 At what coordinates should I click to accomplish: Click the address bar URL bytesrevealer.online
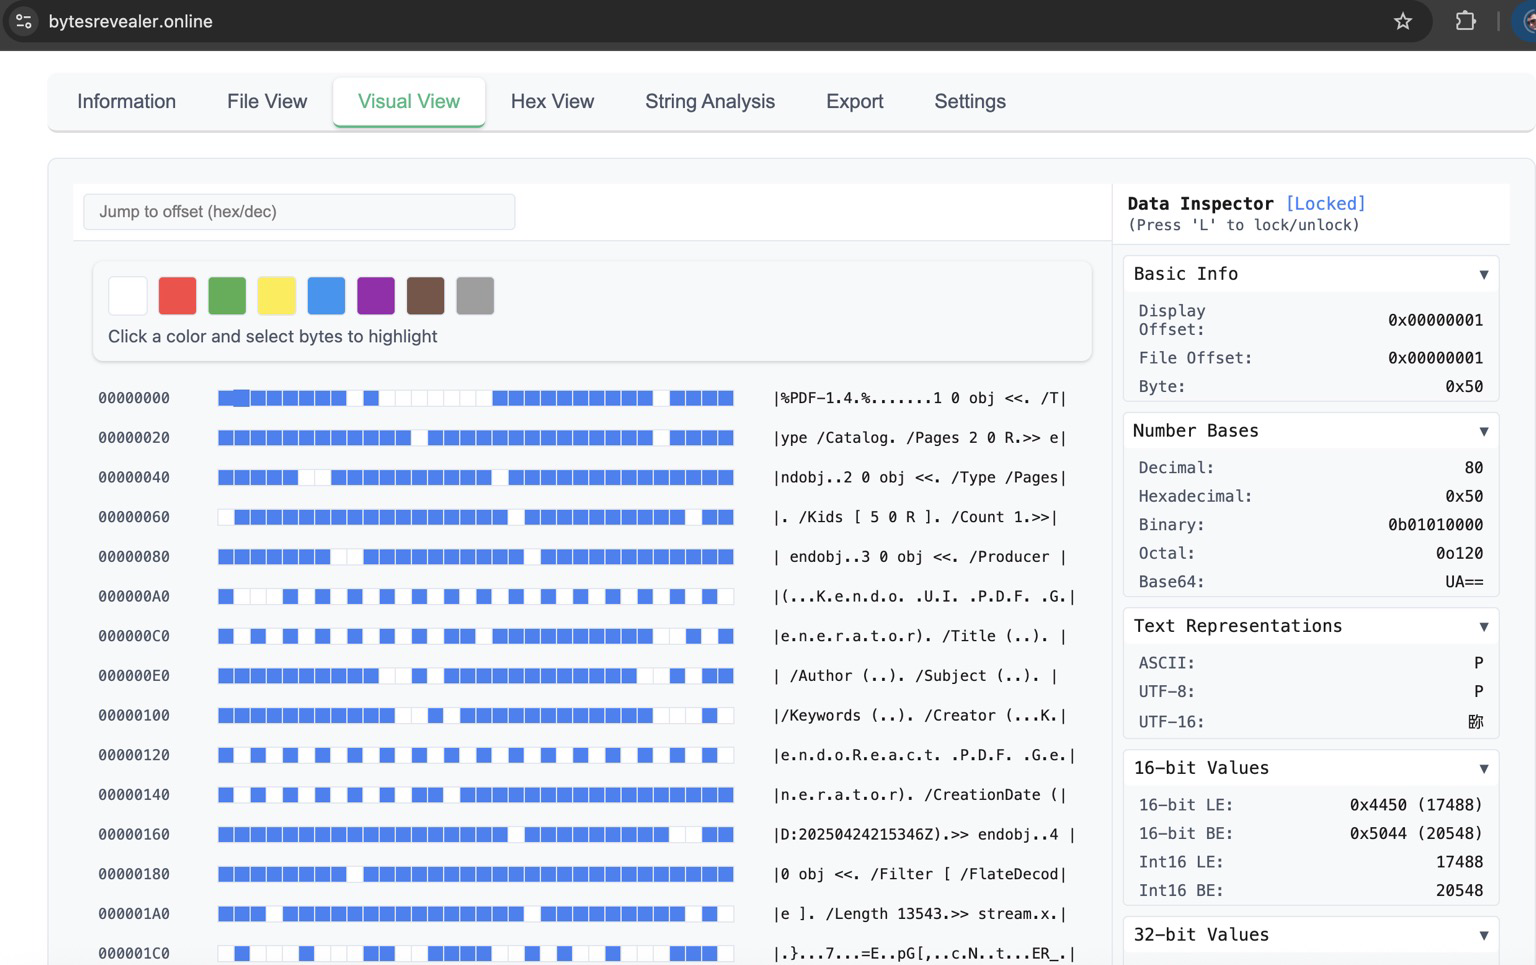[131, 21]
